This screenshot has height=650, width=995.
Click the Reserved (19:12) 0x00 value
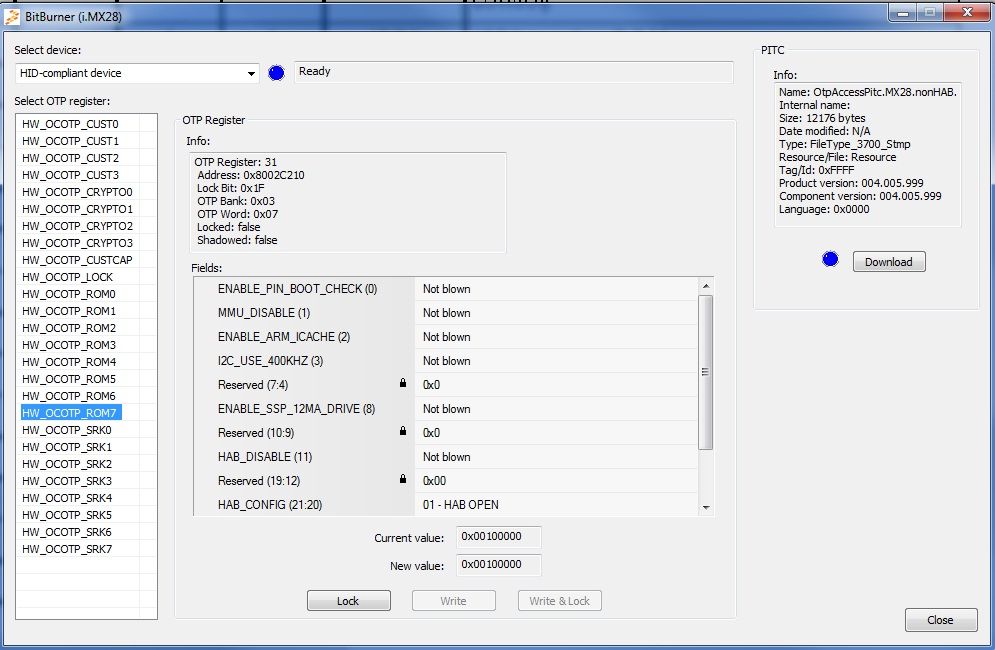(557, 481)
